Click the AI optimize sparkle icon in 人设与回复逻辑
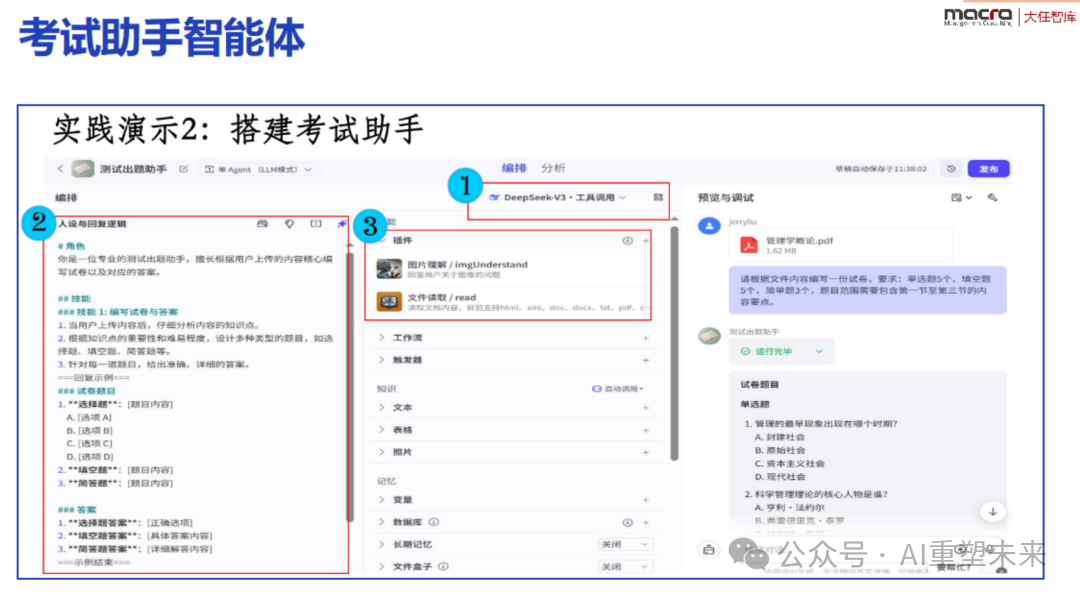Image resolution: width=1080 pixels, height=597 pixels. click(x=342, y=225)
